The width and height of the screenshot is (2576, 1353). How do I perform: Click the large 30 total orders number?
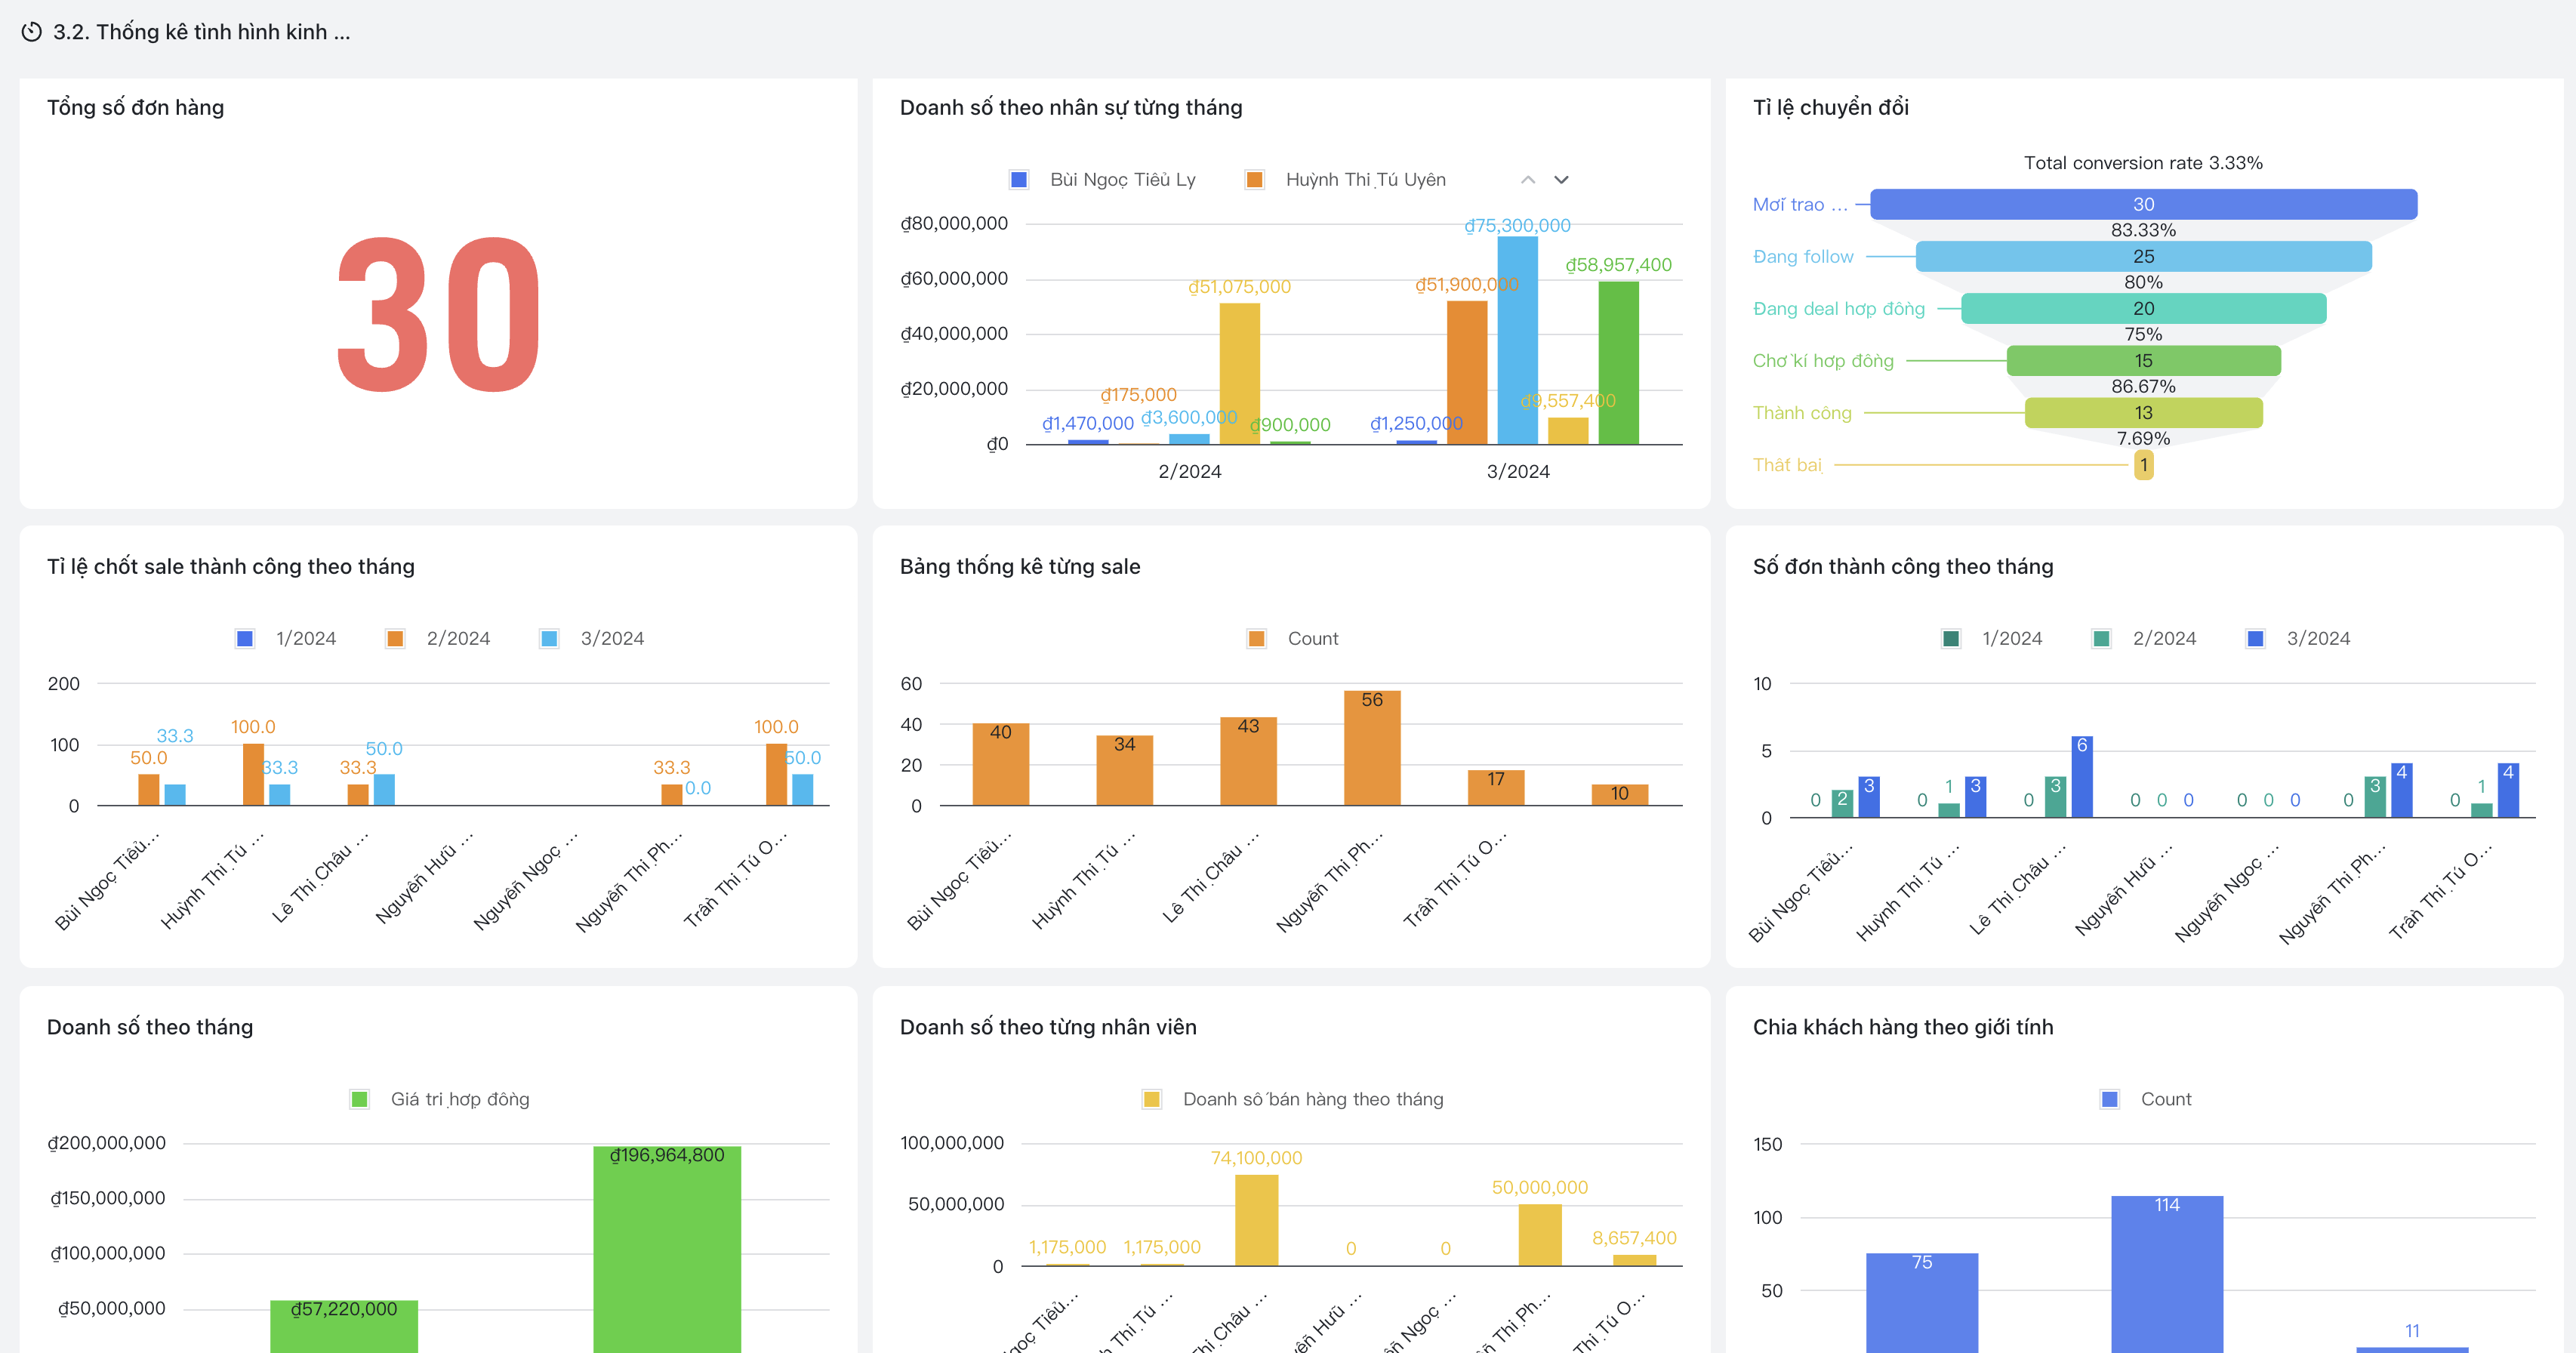(x=439, y=314)
